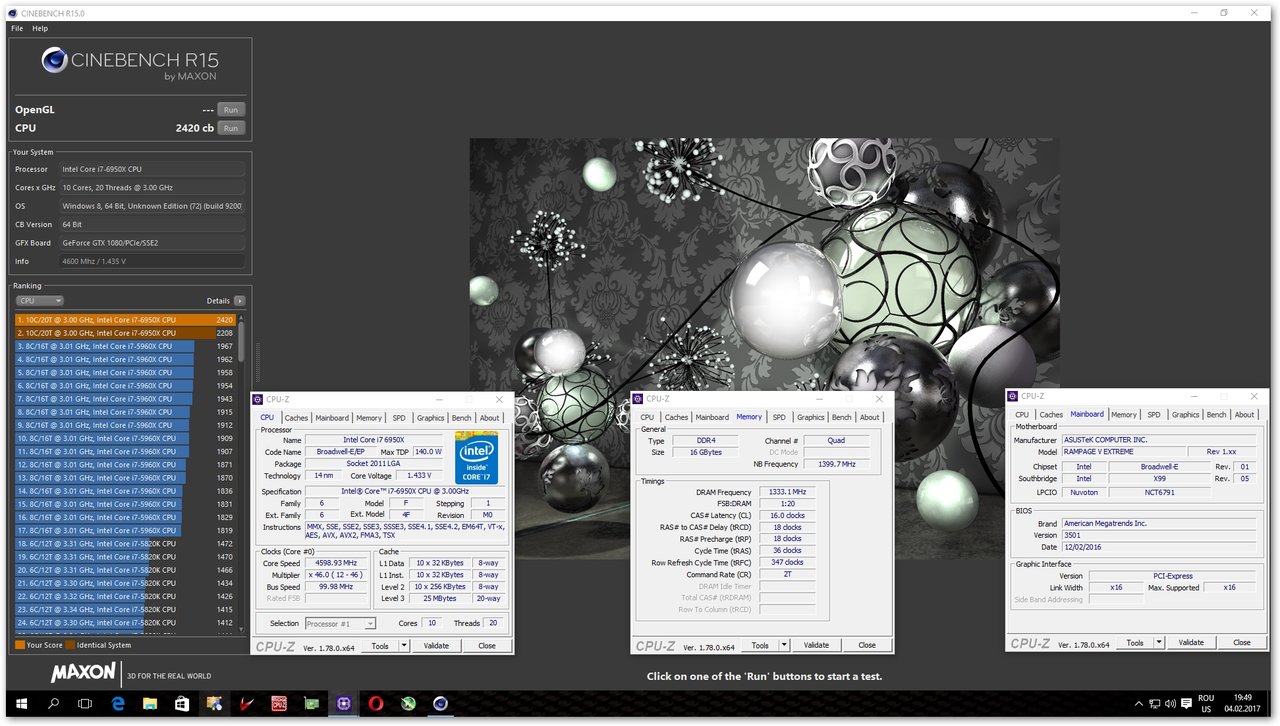Click Validate in the CPU-Z Mainboard window
The width and height of the screenshot is (1280, 726).
pyautogui.click(x=1191, y=643)
